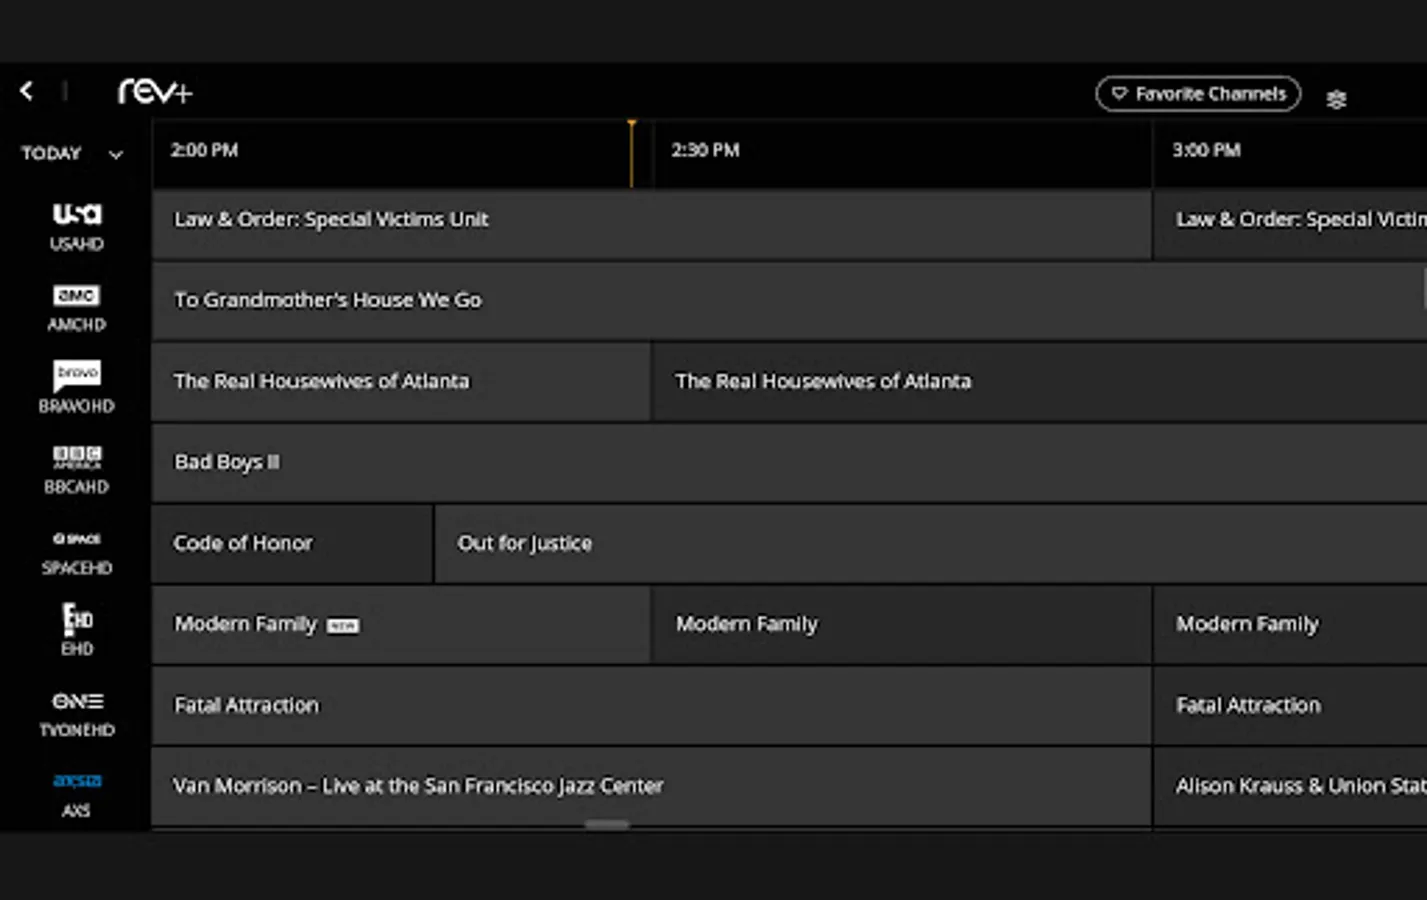
Task: Open 2:30 PM Real Housewives of Atlanta
Action: 1040,382
